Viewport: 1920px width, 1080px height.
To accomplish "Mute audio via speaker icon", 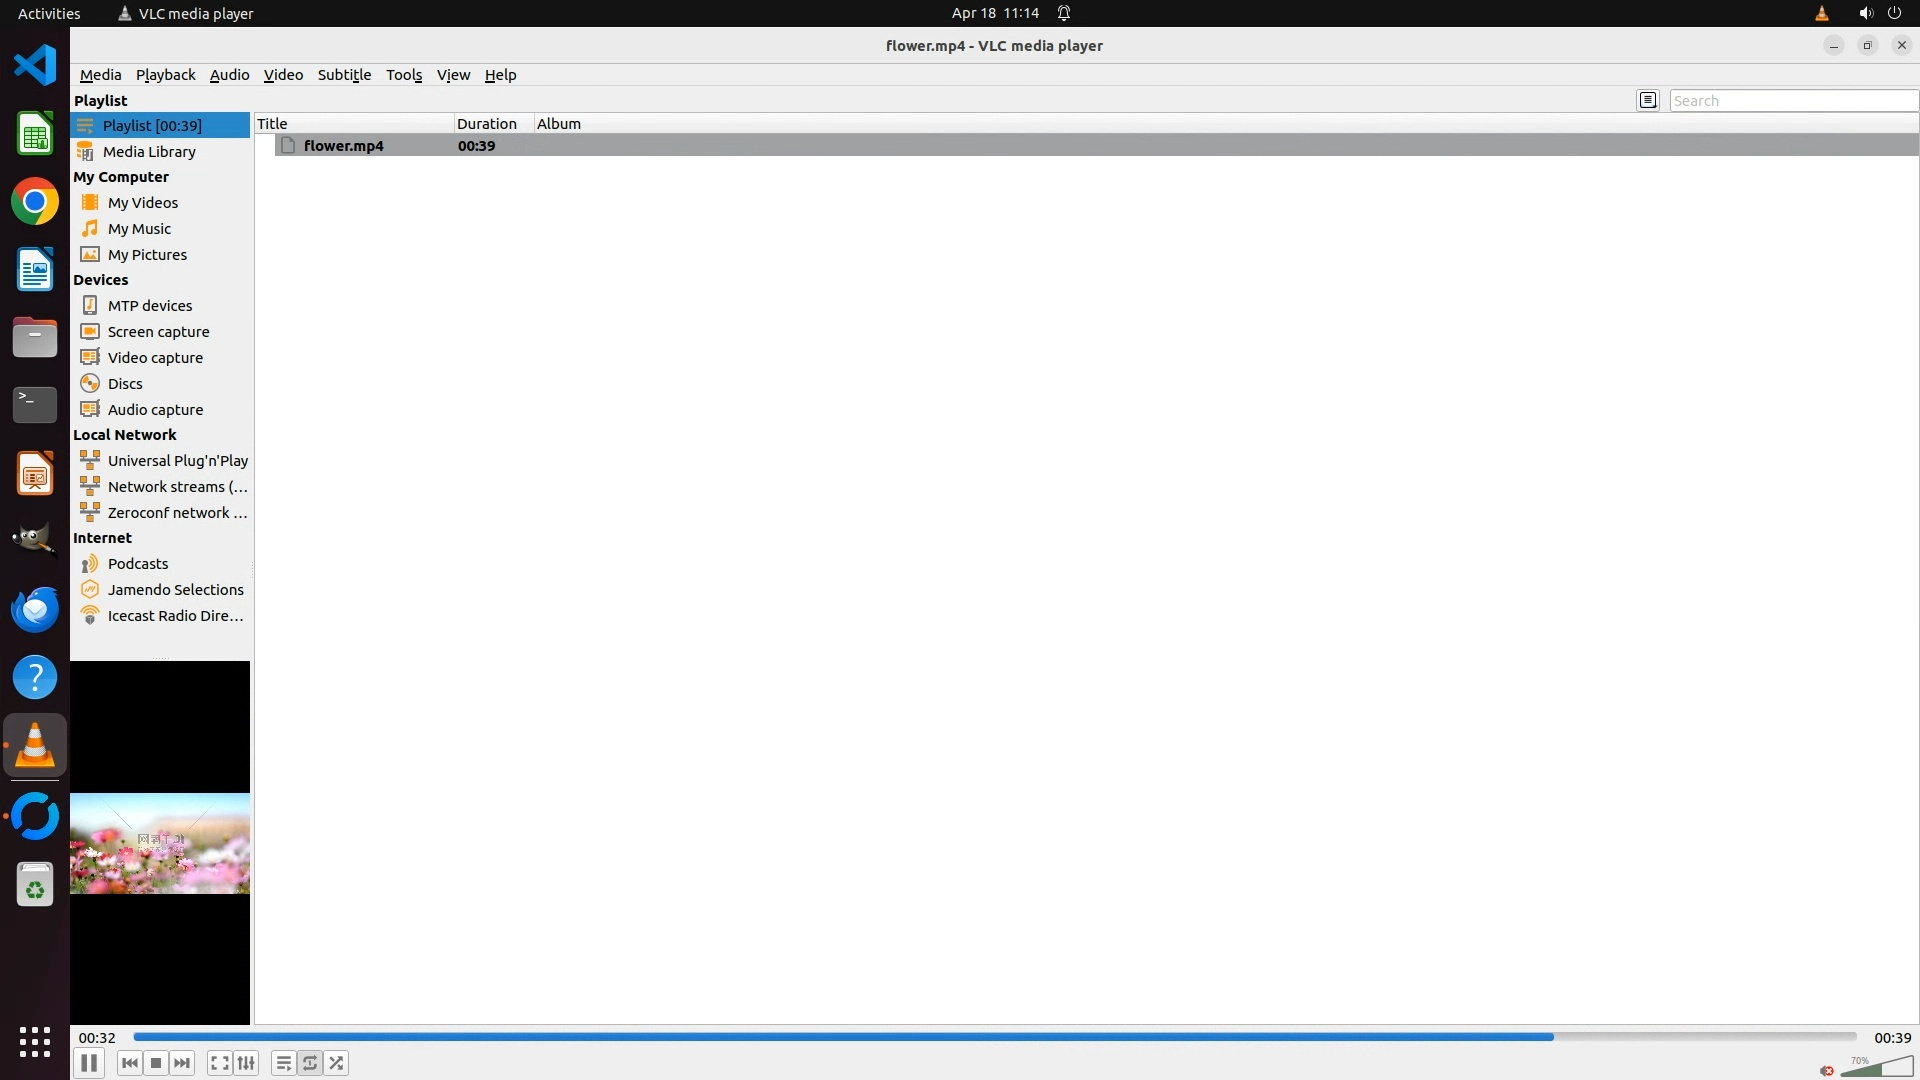I will click(x=1827, y=1070).
